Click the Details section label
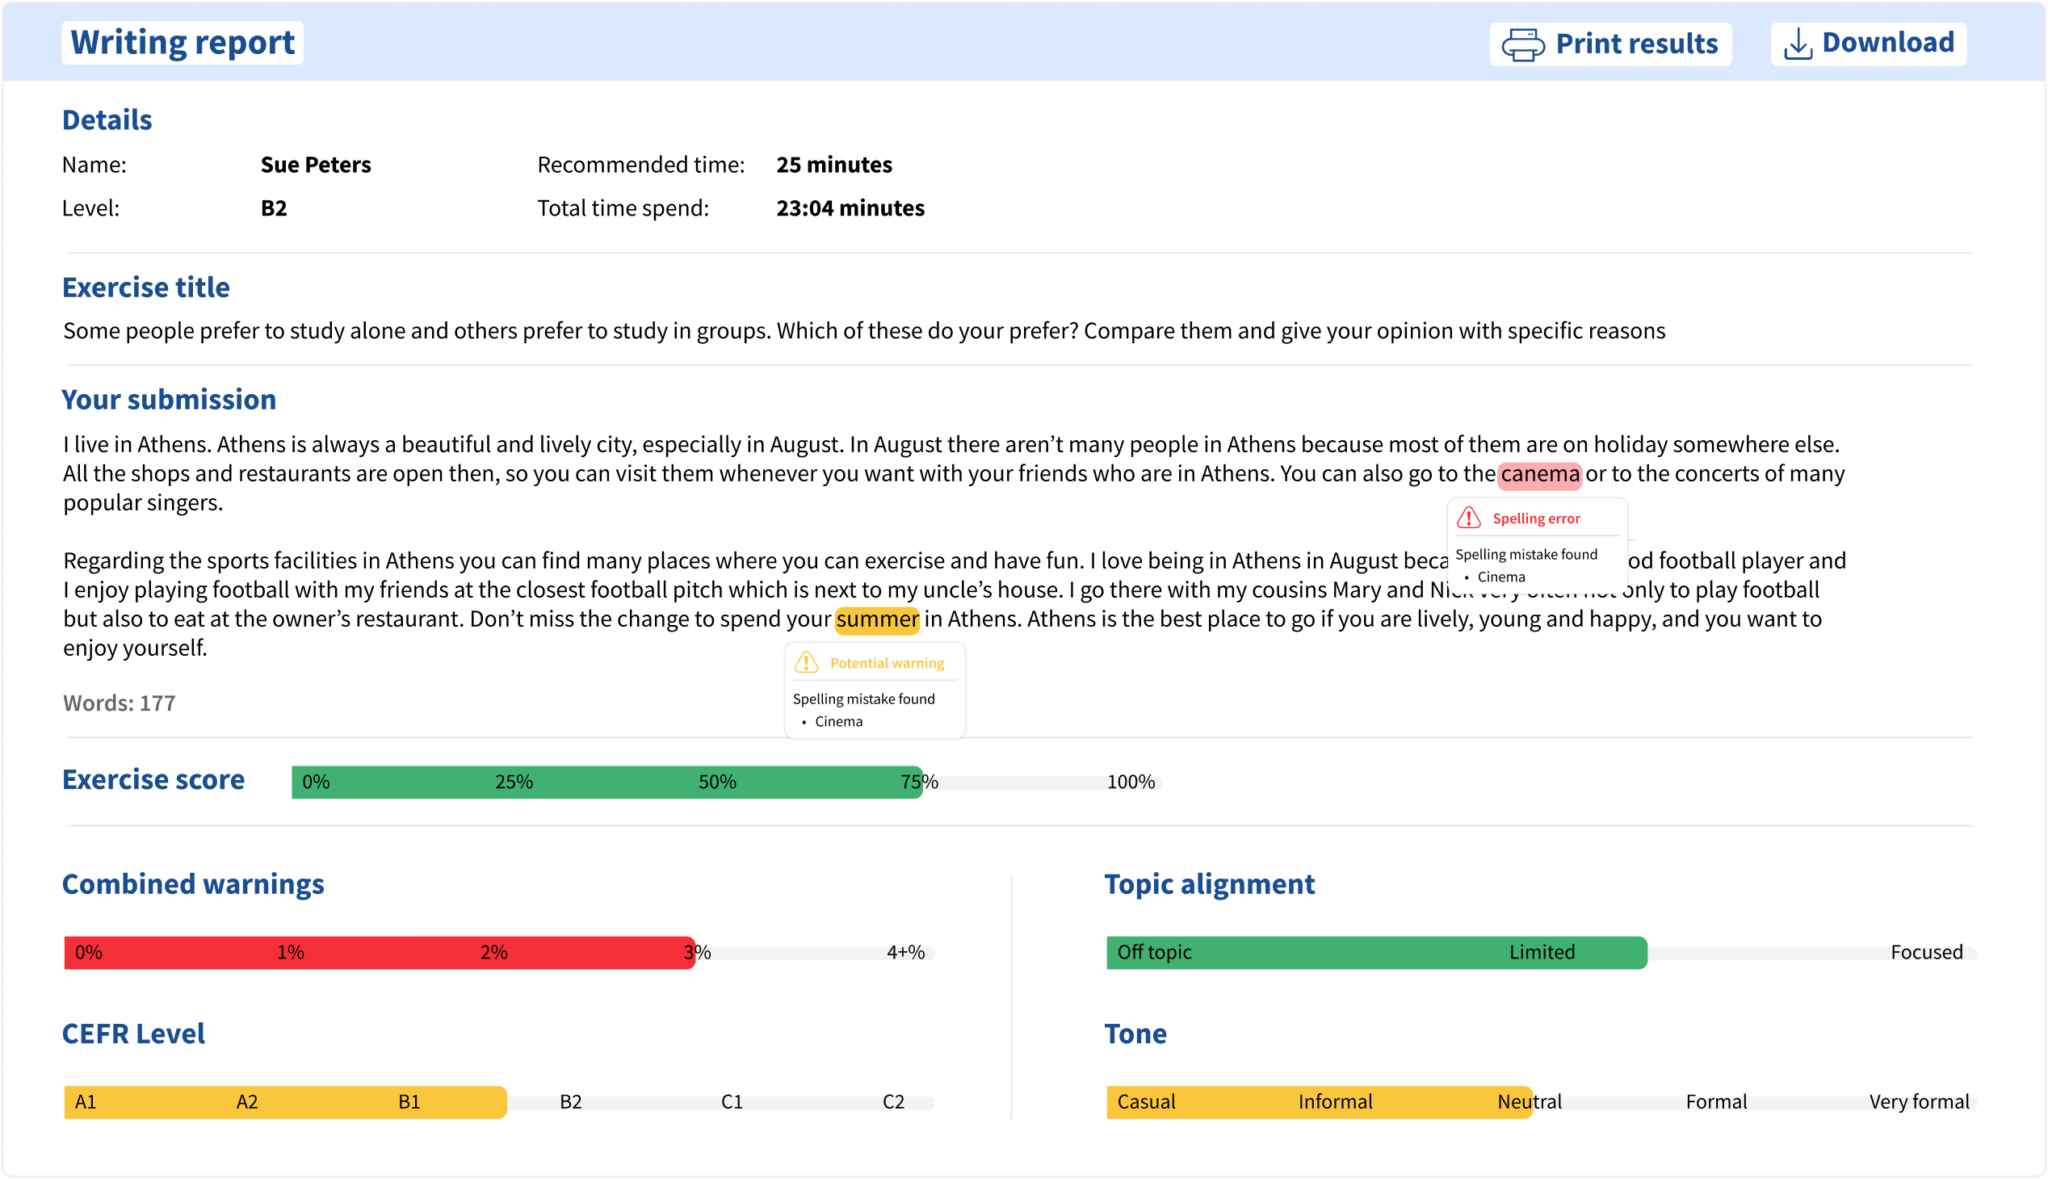 click(107, 117)
